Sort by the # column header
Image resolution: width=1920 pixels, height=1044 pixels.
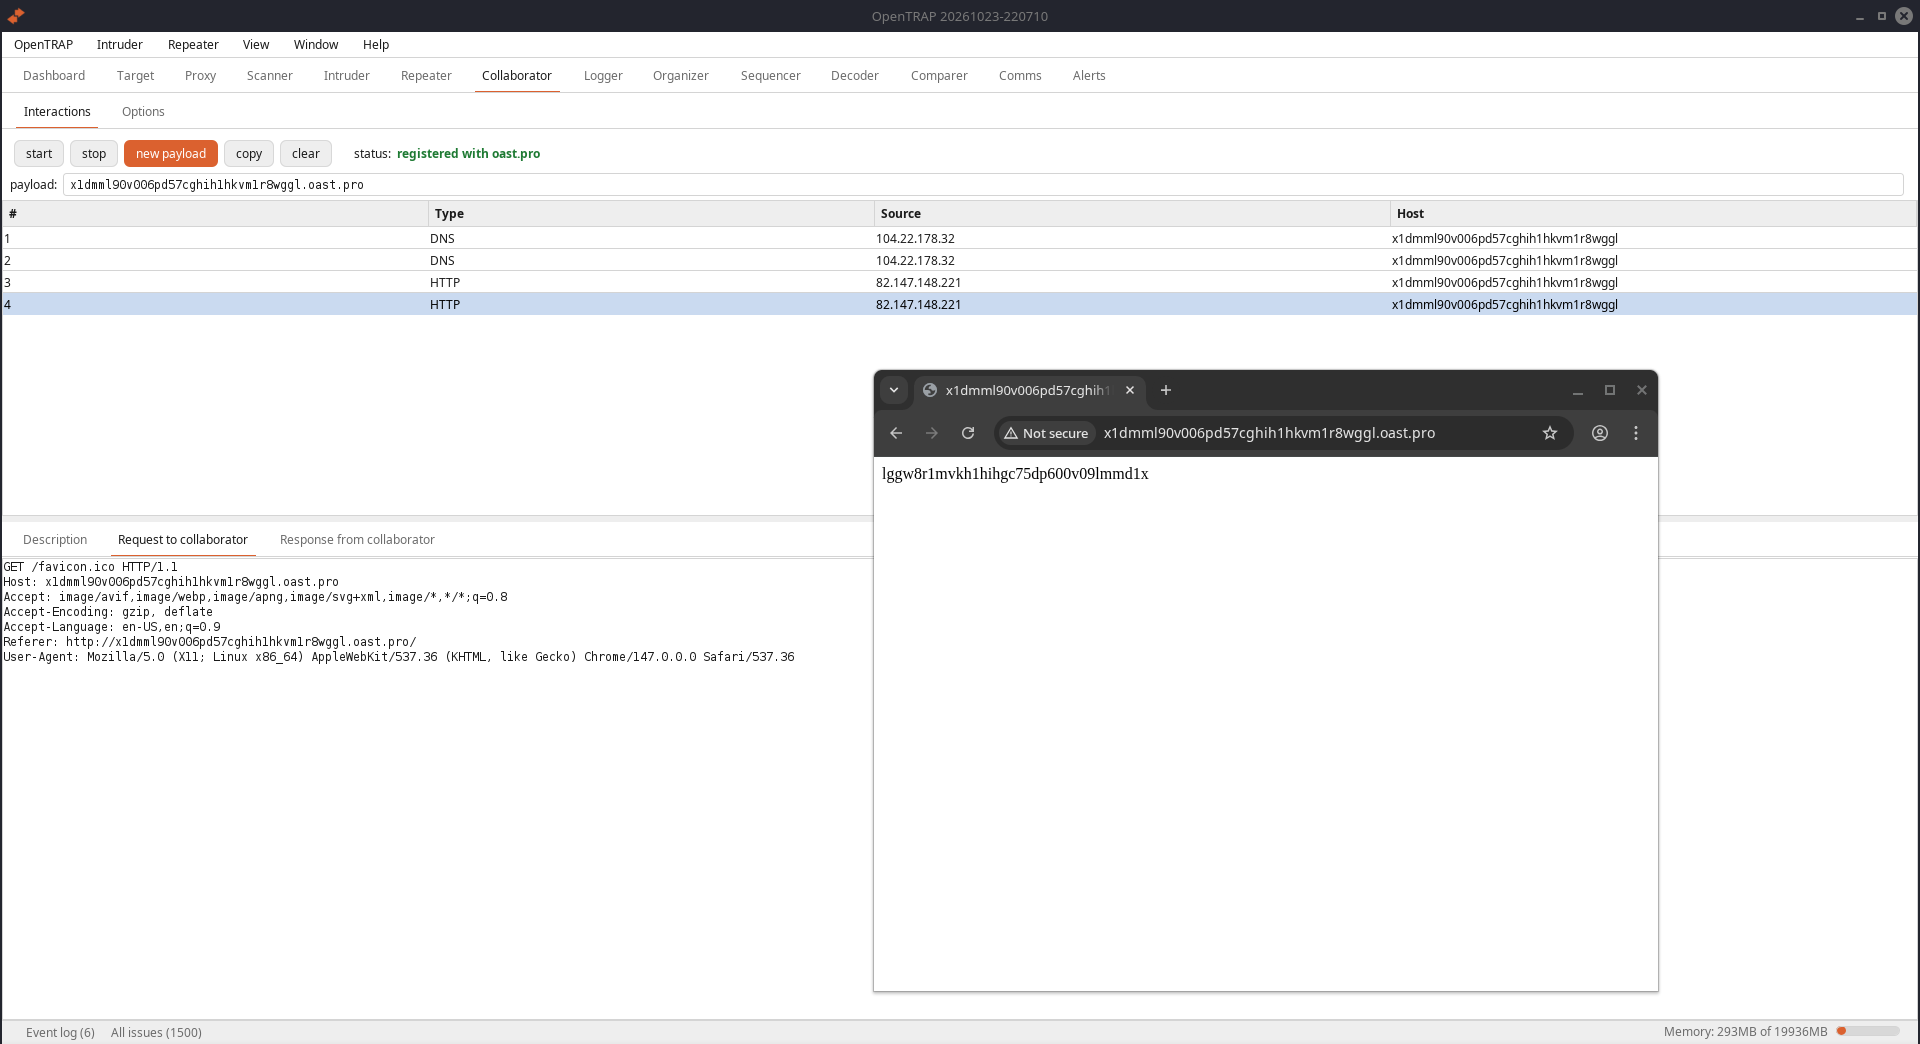(215, 213)
